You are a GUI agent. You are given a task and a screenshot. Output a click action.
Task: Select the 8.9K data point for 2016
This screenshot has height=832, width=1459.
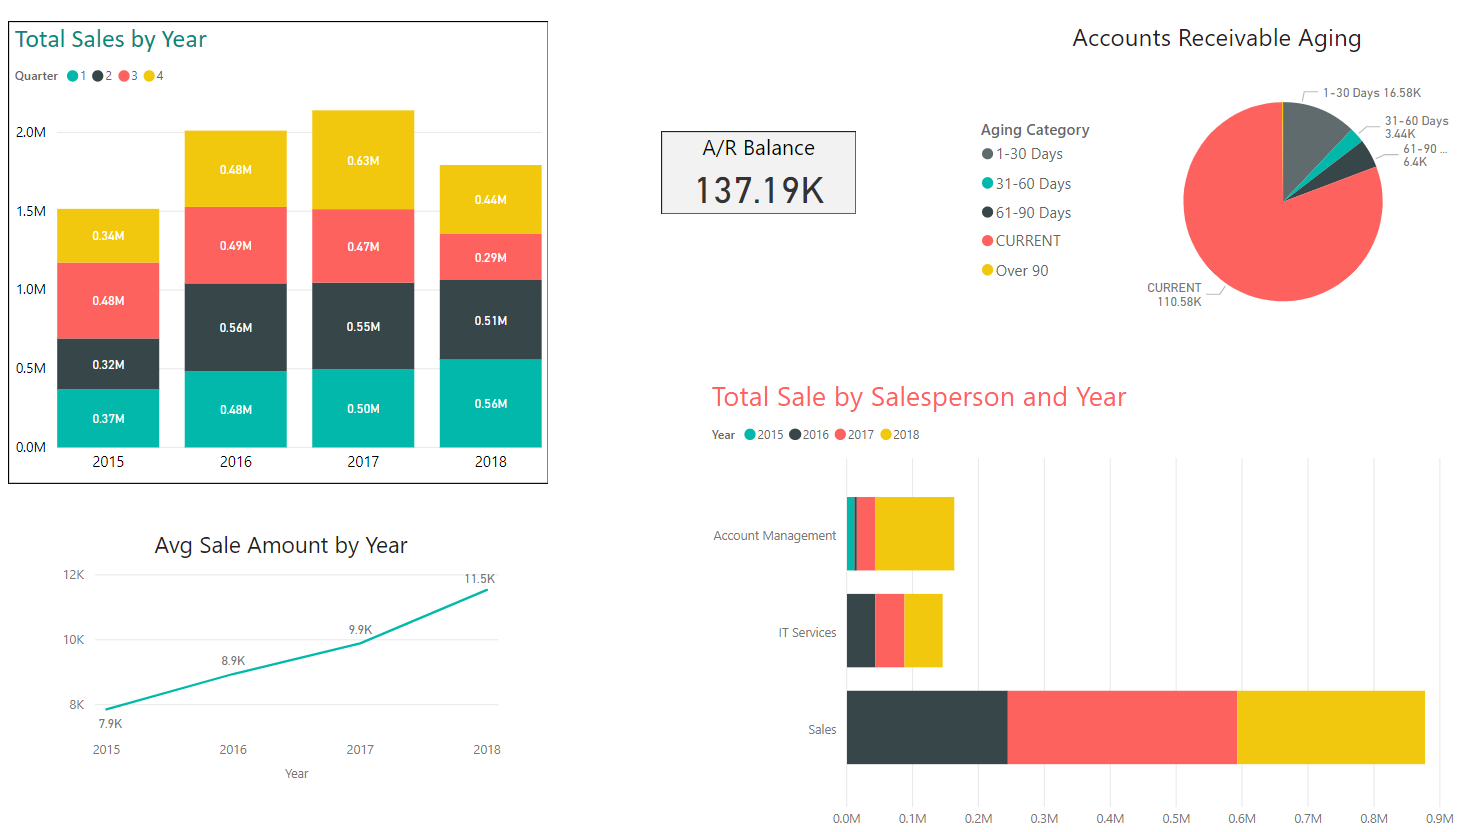coord(233,674)
